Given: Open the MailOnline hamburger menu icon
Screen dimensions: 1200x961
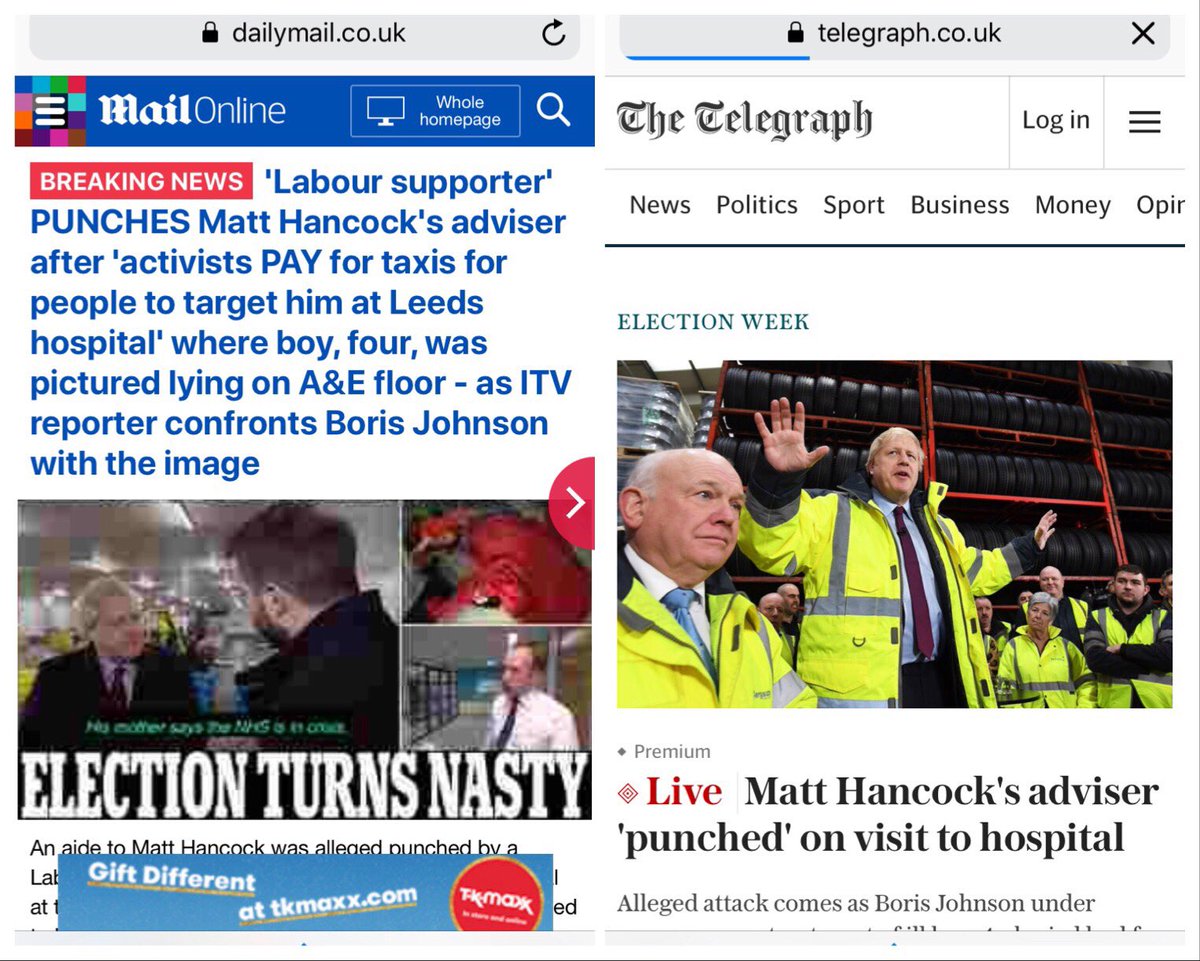Looking at the screenshot, I should point(50,110).
